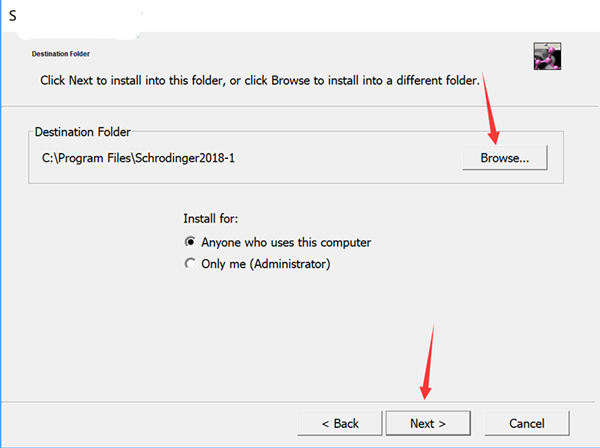
Task: Click the 'Anyone who uses this computer' label text
Action: pos(279,242)
